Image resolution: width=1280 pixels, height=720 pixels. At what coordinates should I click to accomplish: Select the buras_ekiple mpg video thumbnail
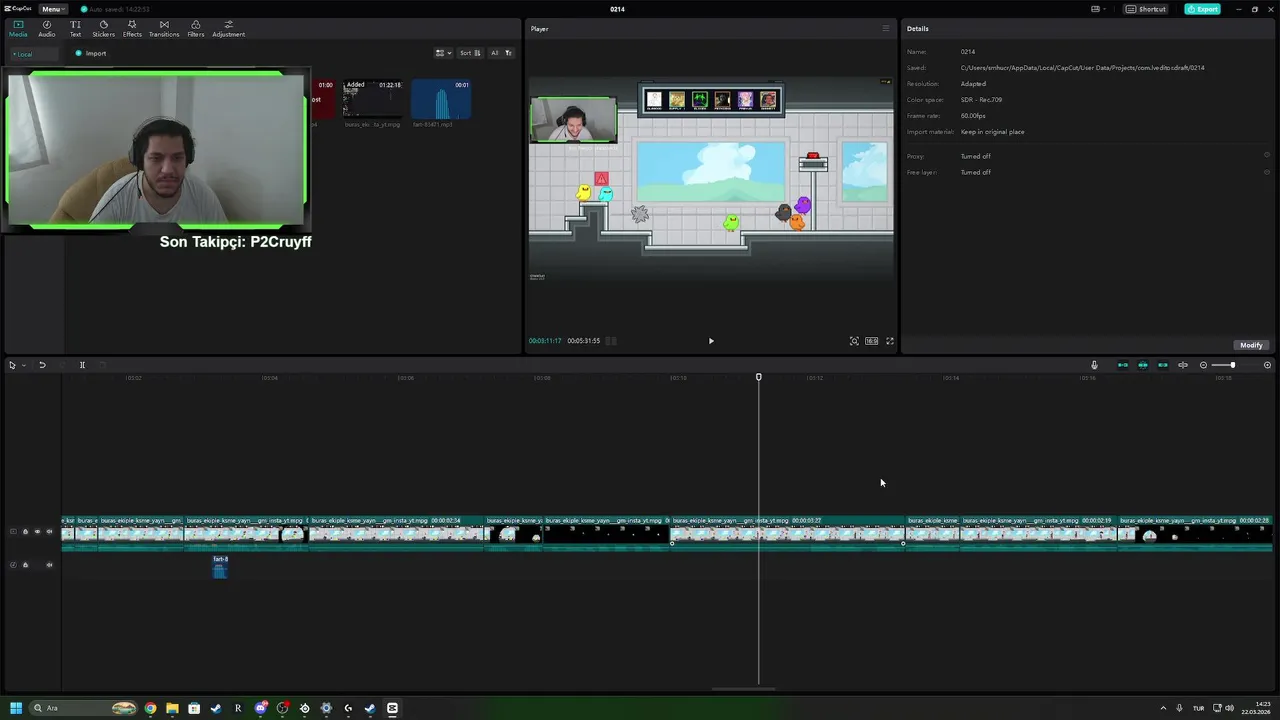[x=372, y=99]
